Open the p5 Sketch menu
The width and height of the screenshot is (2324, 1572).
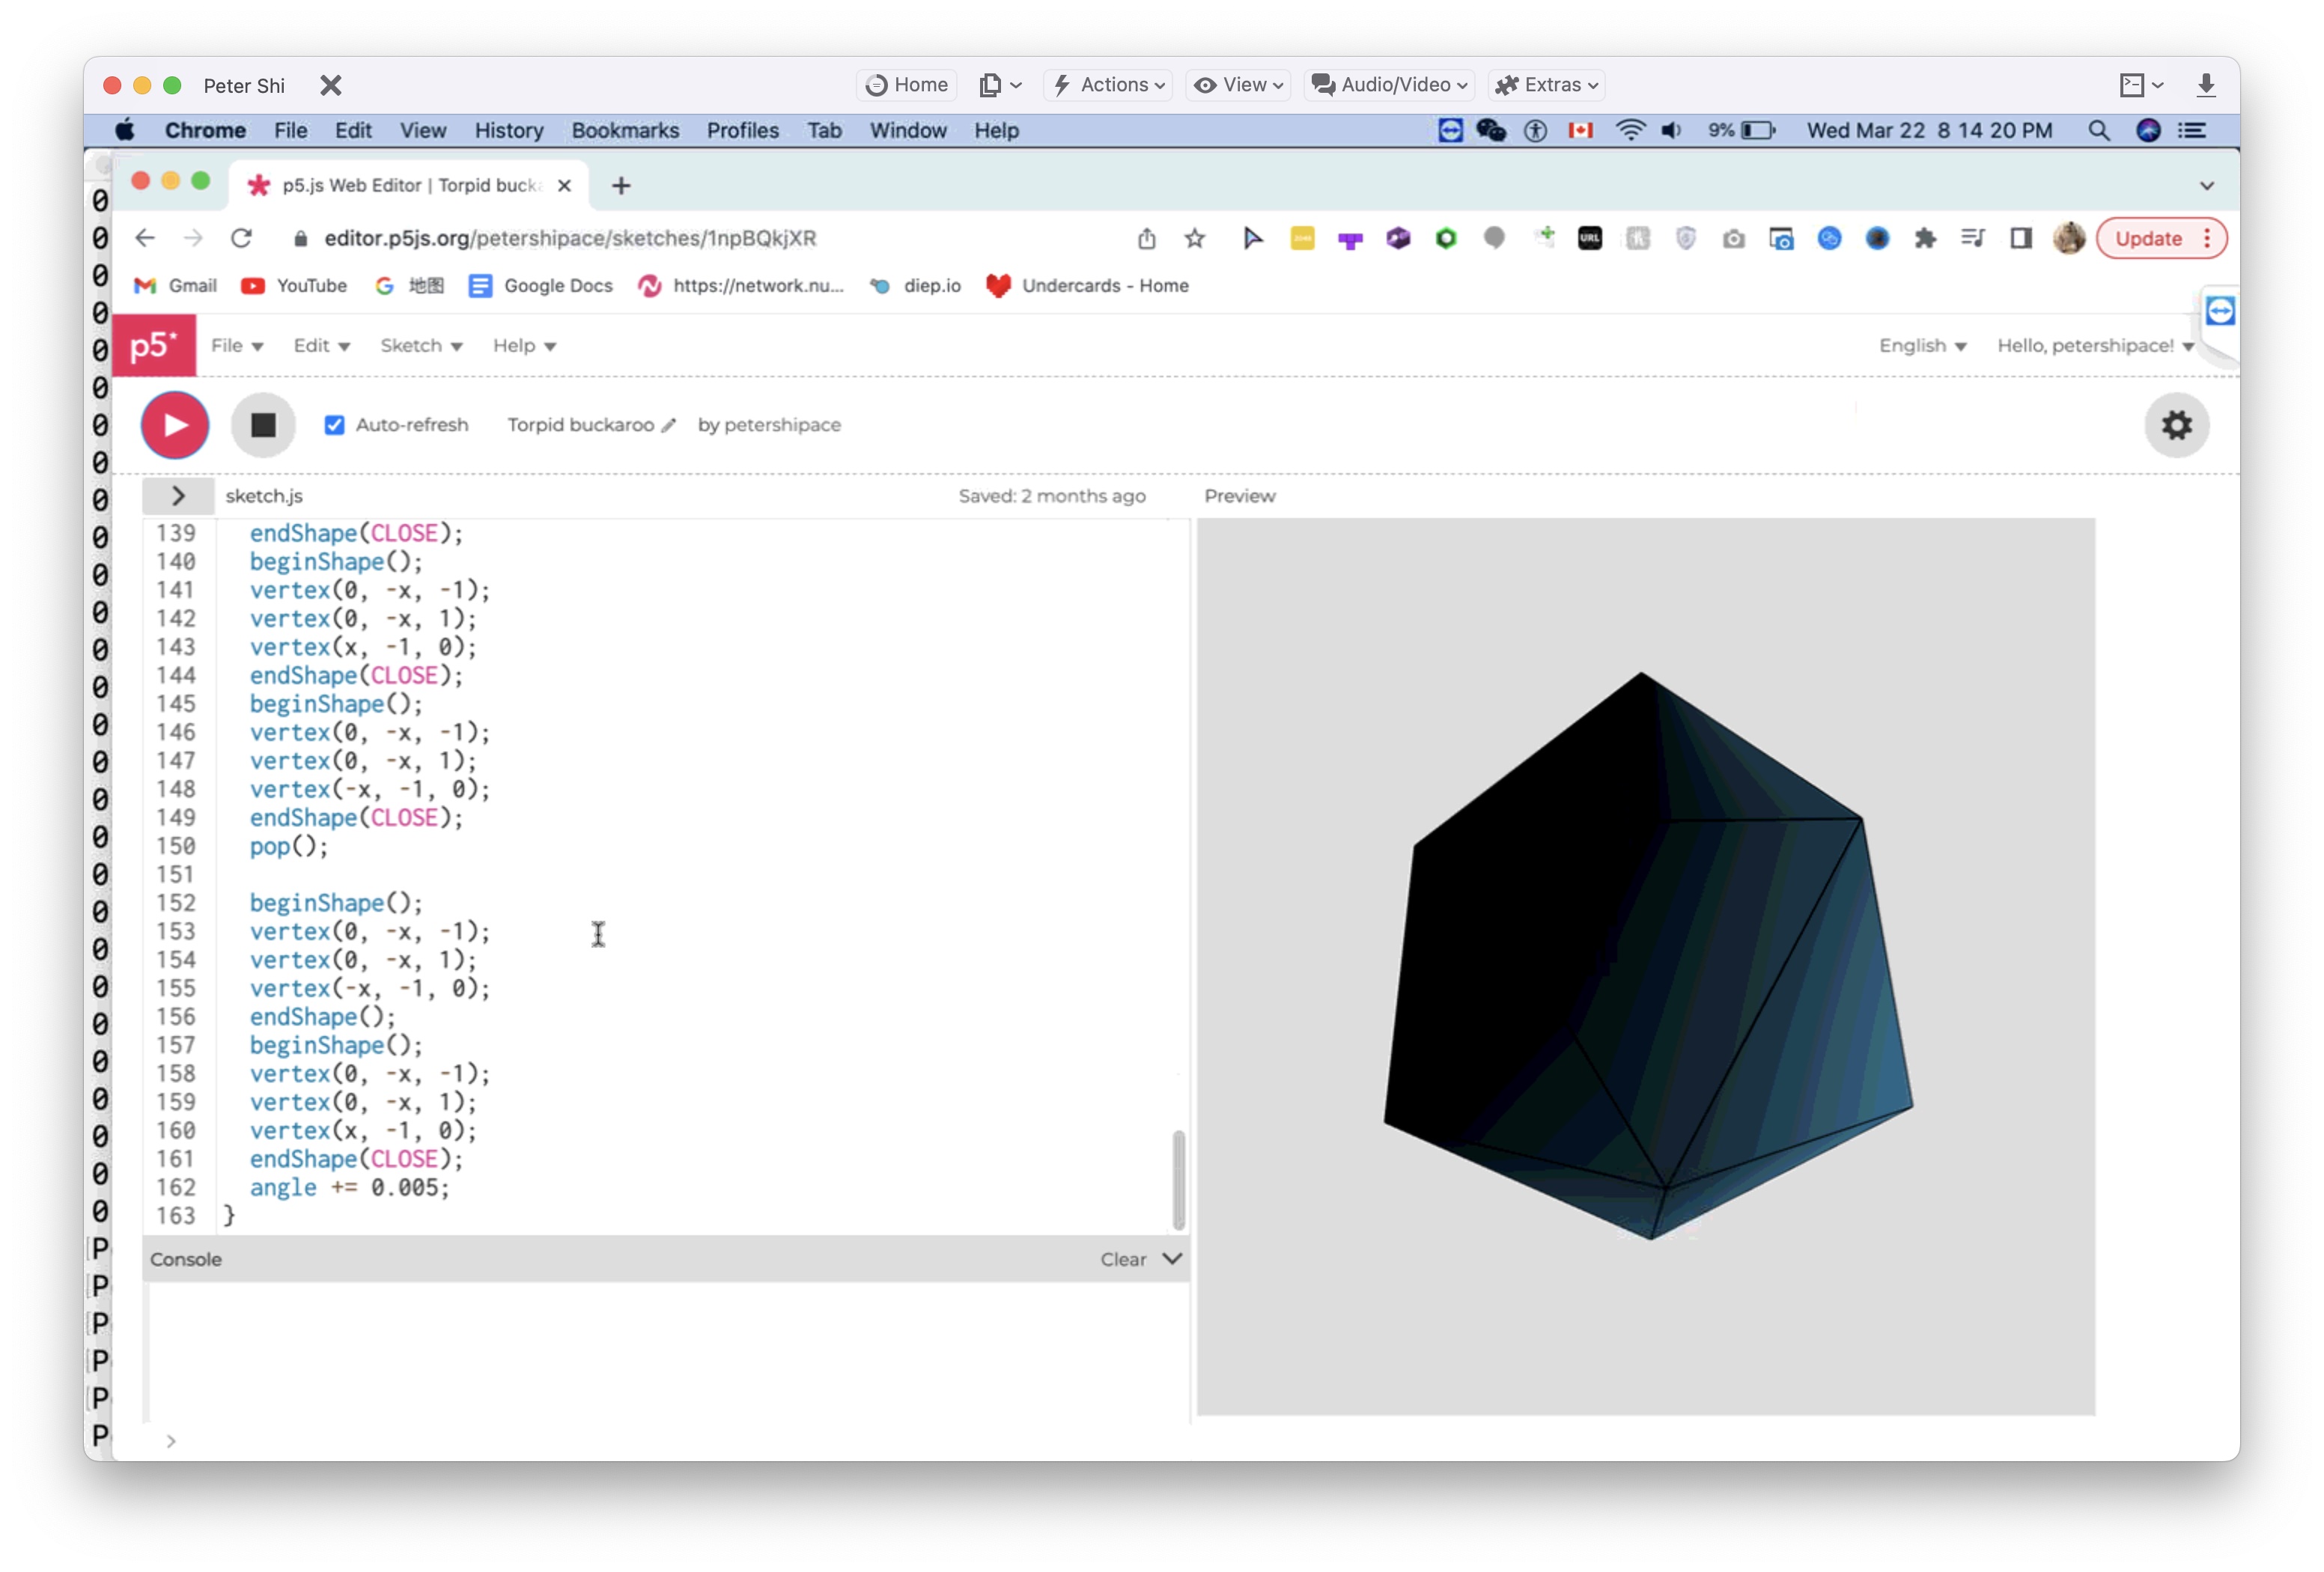click(421, 345)
